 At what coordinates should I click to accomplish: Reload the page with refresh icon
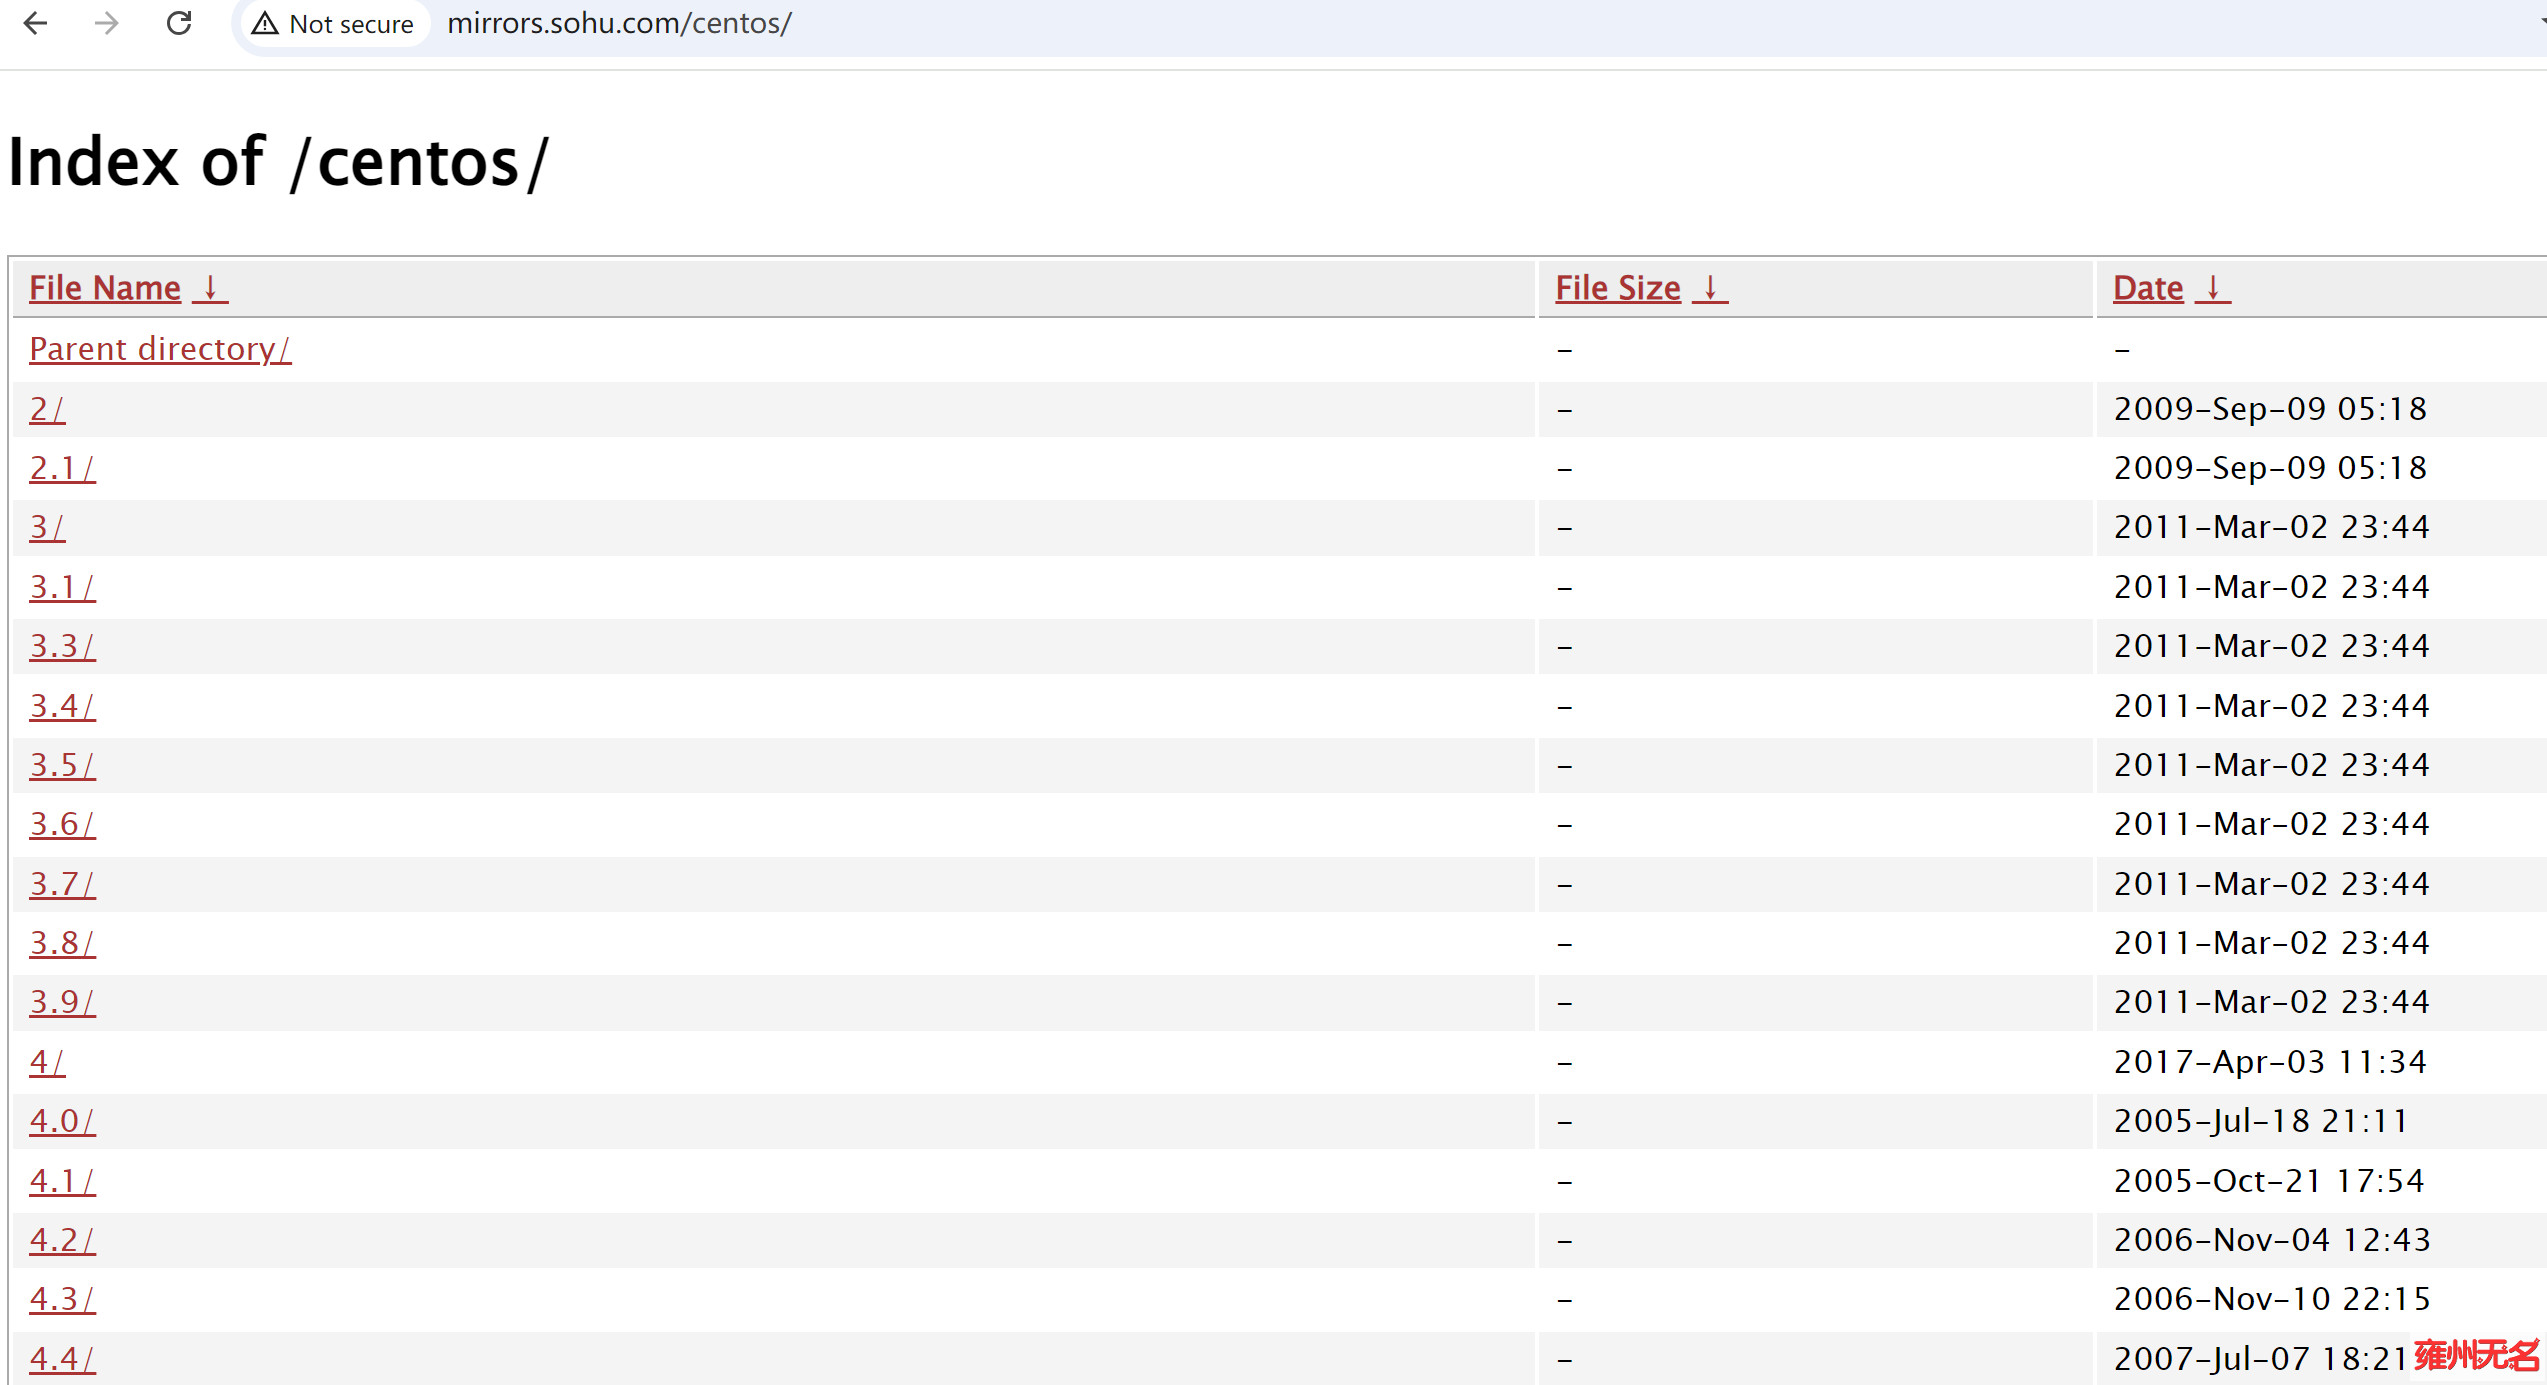coord(179,23)
